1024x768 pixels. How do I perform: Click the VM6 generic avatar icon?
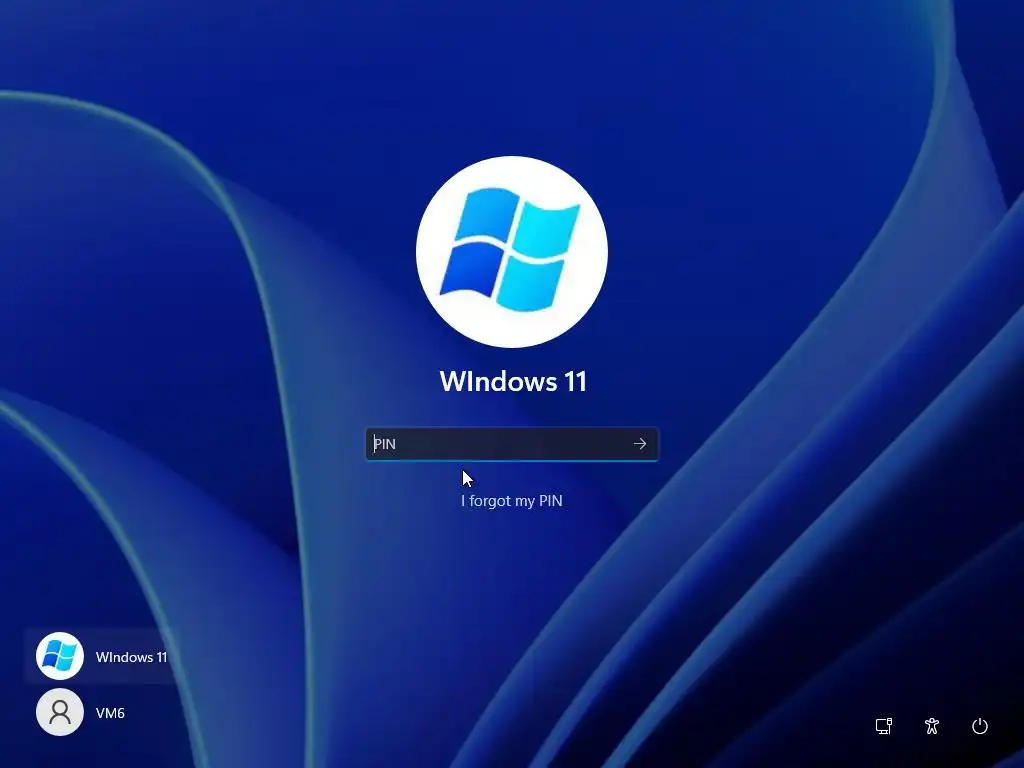pyautogui.click(x=60, y=712)
